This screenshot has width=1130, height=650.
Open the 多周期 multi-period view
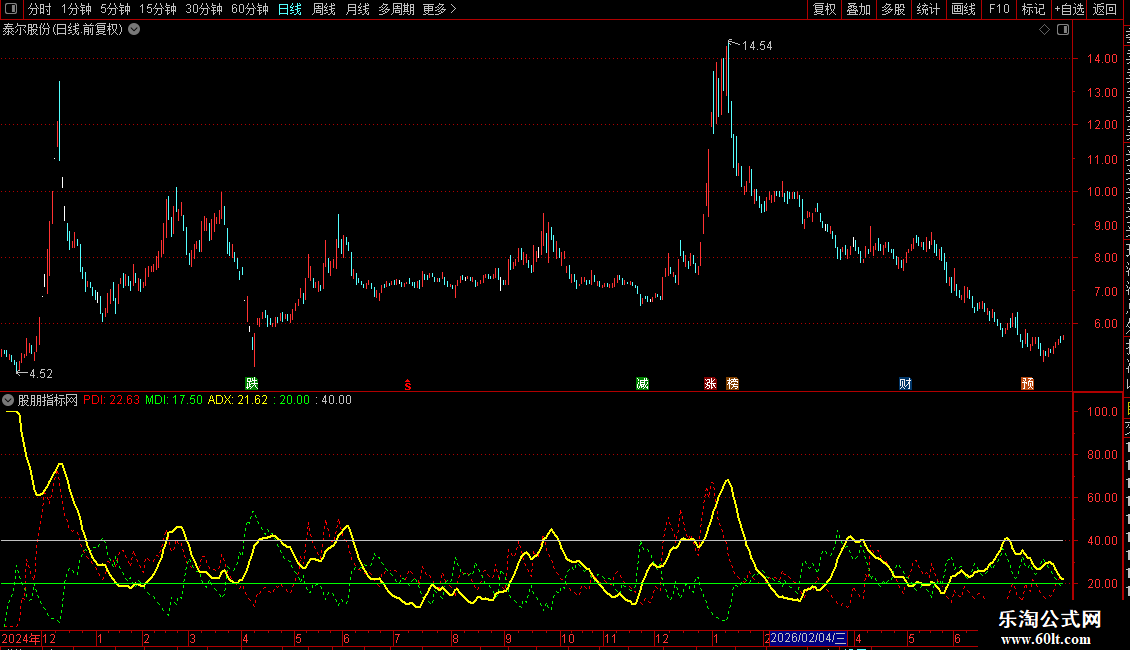pyautogui.click(x=396, y=9)
